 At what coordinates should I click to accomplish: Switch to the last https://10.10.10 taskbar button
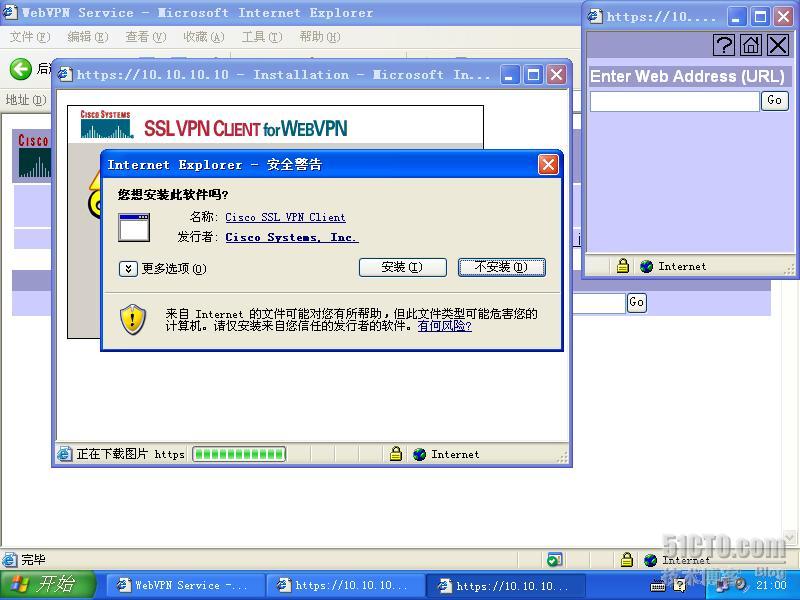click(x=507, y=585)
